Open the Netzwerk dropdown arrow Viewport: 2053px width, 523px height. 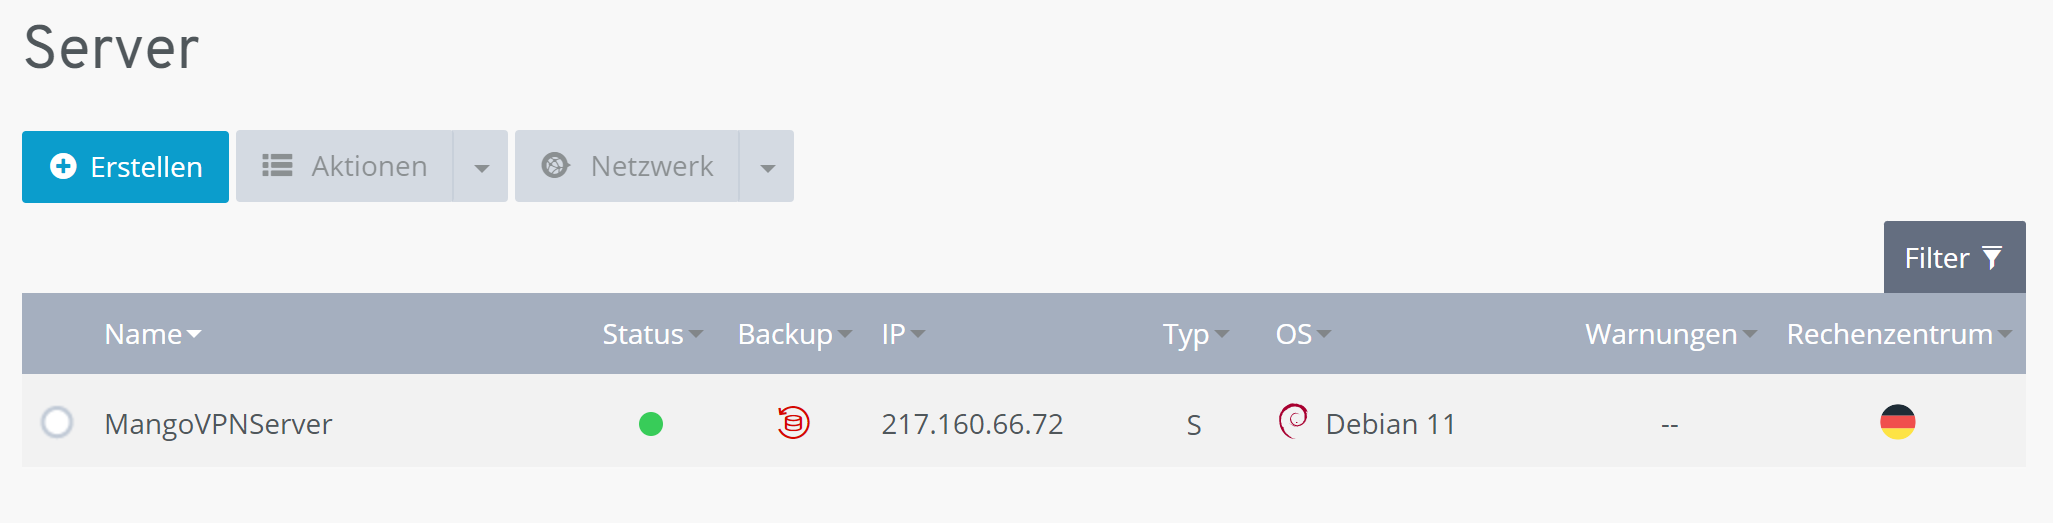click(767, 167)
